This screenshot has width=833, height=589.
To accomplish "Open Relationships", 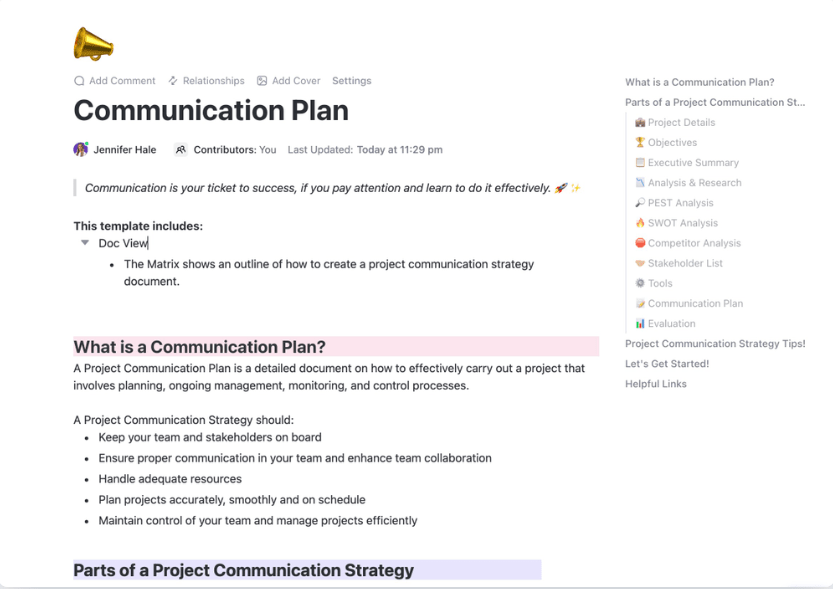I will pos(206,81).
